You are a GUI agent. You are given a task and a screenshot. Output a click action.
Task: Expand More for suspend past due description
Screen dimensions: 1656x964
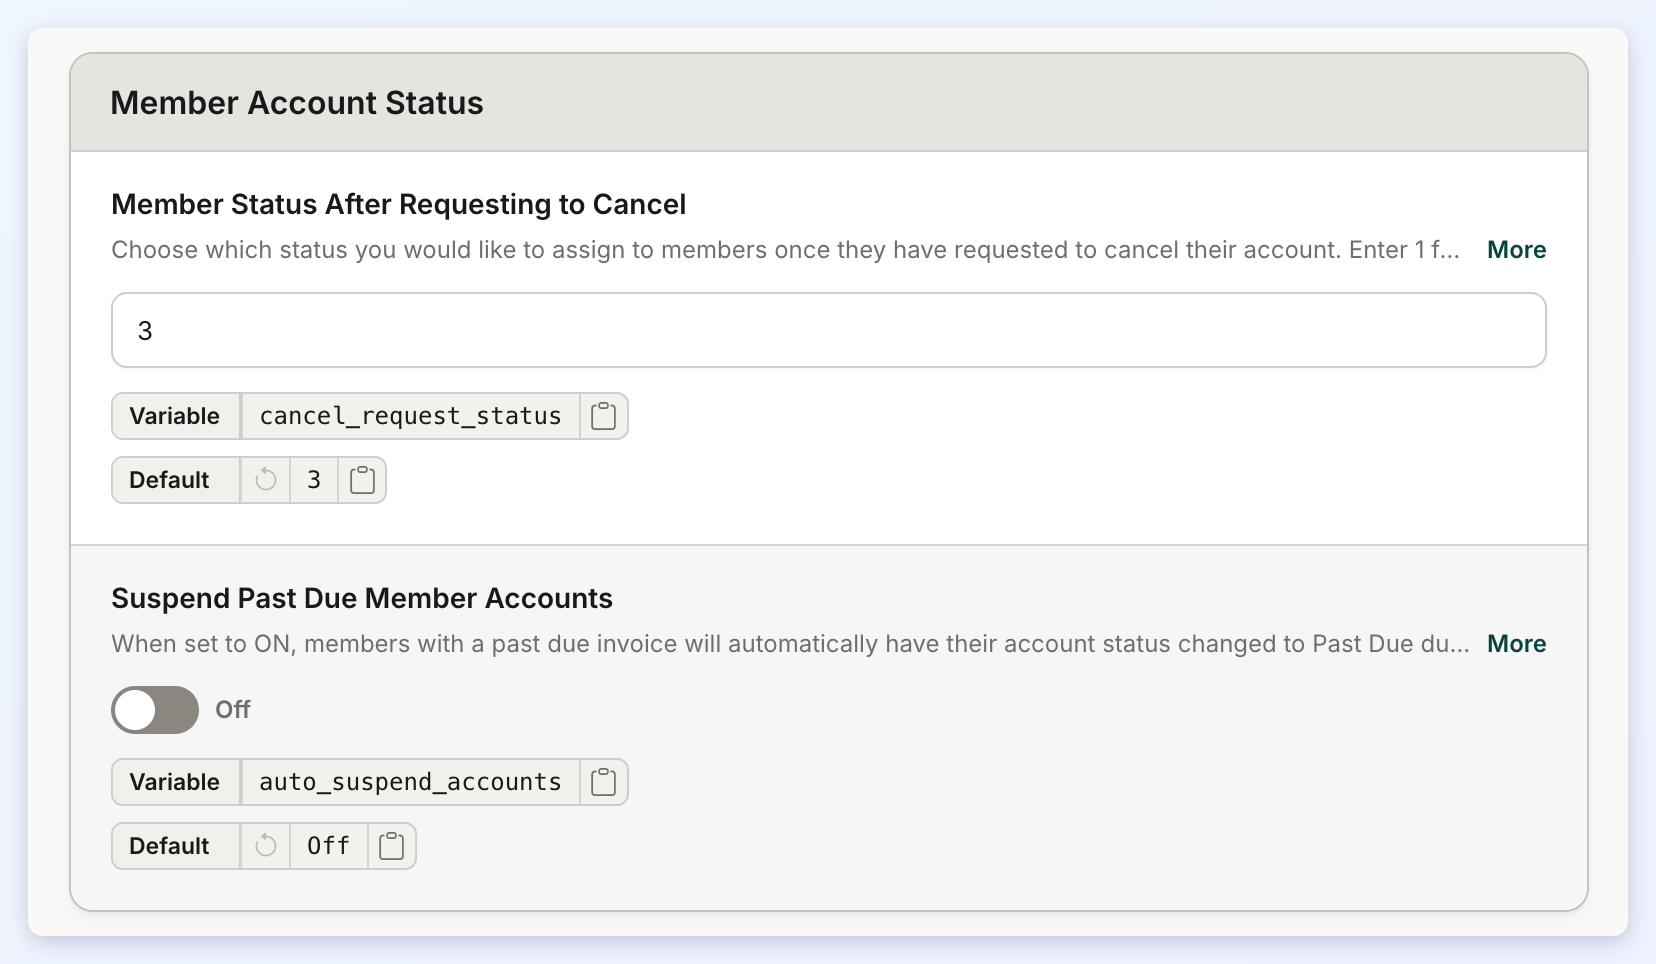(x=1516, y=644)
